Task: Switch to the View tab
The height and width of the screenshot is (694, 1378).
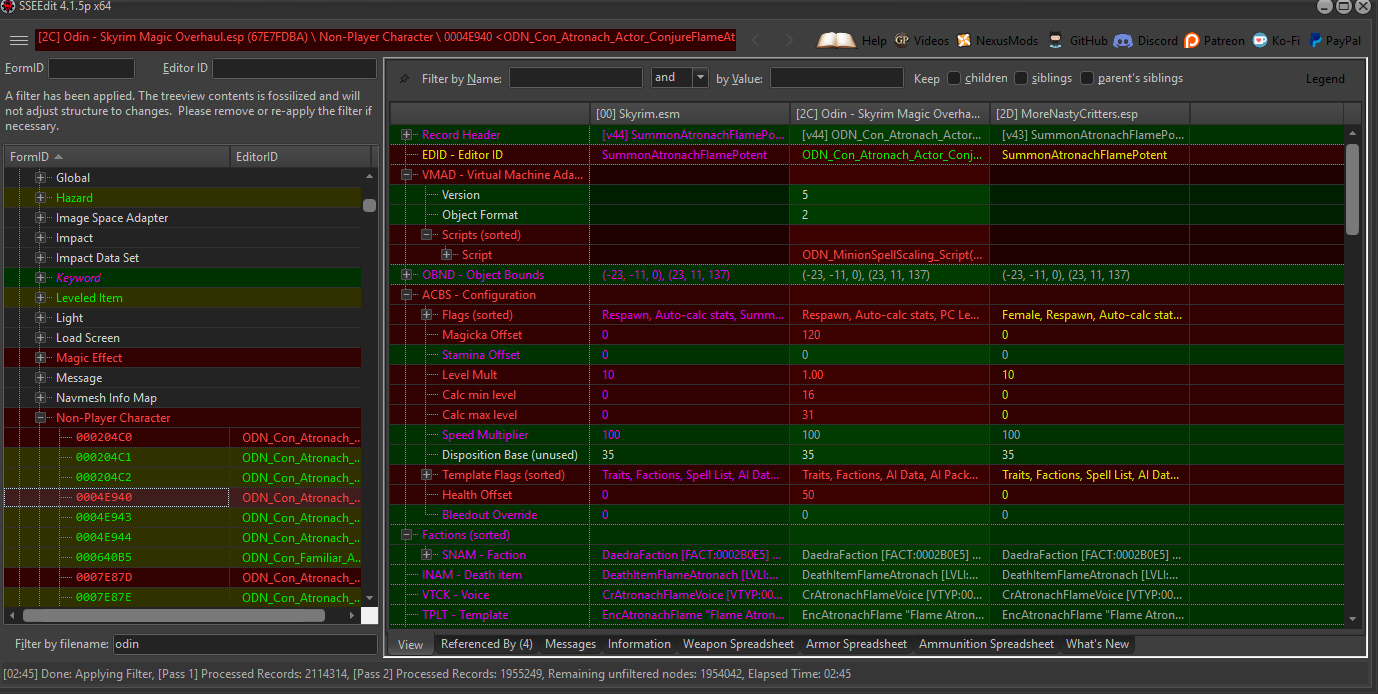Action: coord(410,644)
